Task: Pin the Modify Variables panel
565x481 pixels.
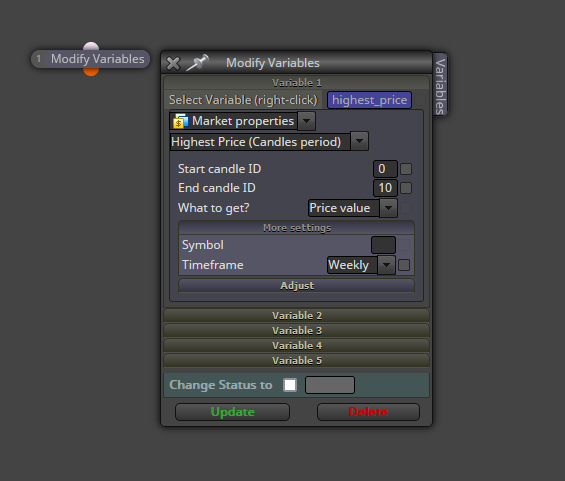Action: 197,62
